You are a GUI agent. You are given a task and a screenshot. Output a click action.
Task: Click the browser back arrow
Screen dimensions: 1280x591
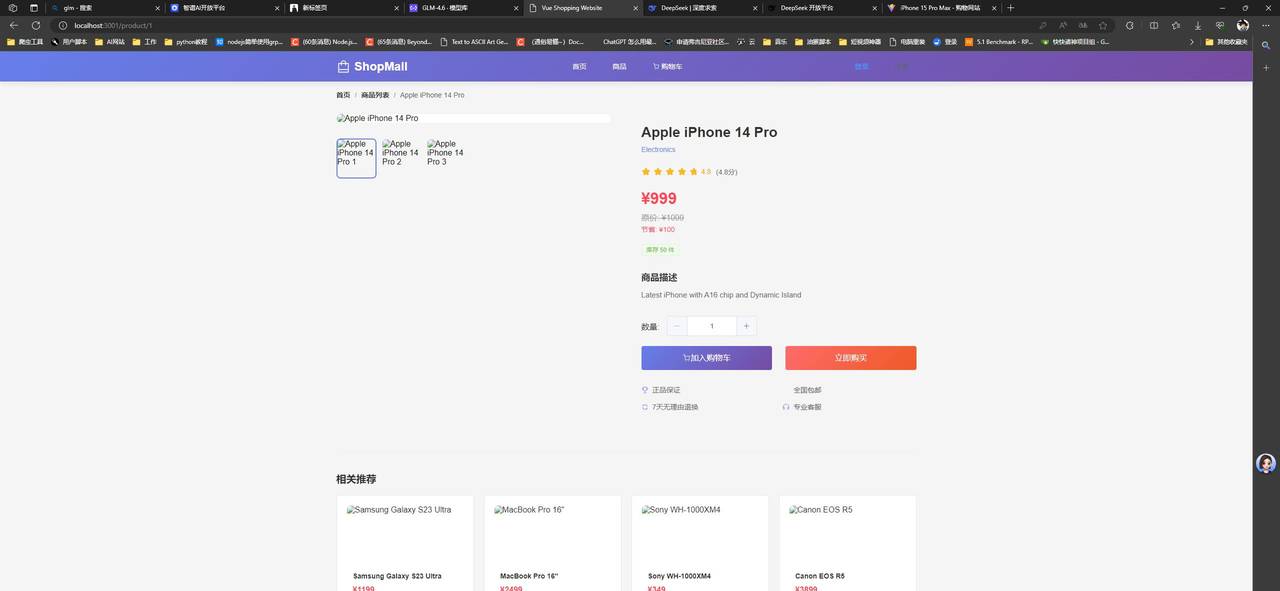point(14,25)
